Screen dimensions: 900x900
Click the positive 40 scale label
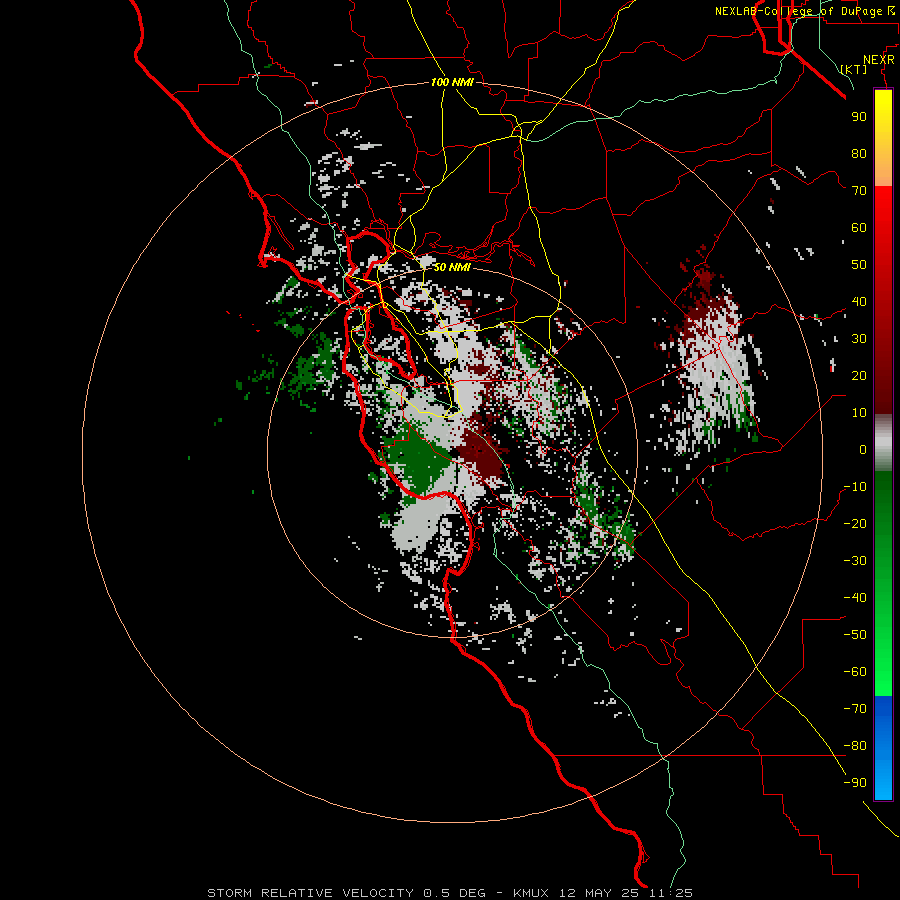click(x=859, y=301)
